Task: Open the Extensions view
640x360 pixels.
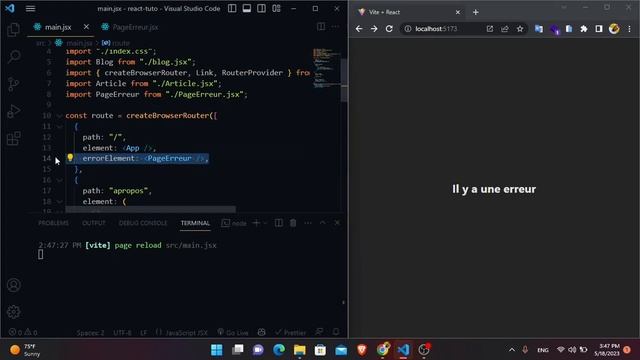Action: 13,138
